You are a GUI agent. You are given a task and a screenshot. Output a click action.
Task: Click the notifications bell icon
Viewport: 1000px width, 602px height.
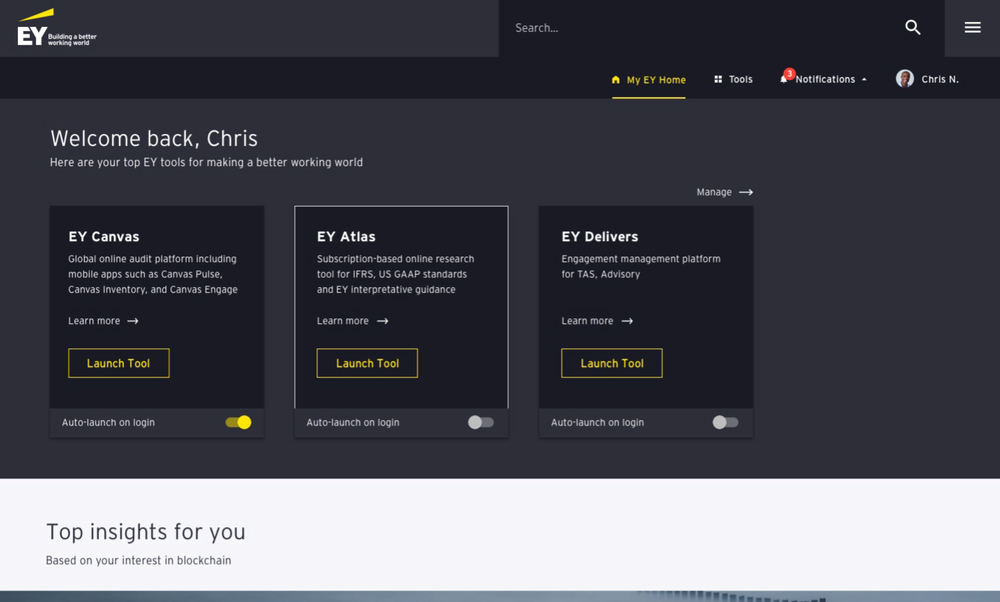click(x=784, y=79)
